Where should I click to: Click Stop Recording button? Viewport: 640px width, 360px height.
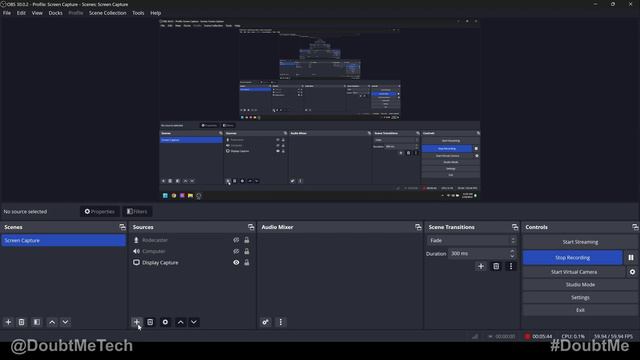click(x=573, y=258)
